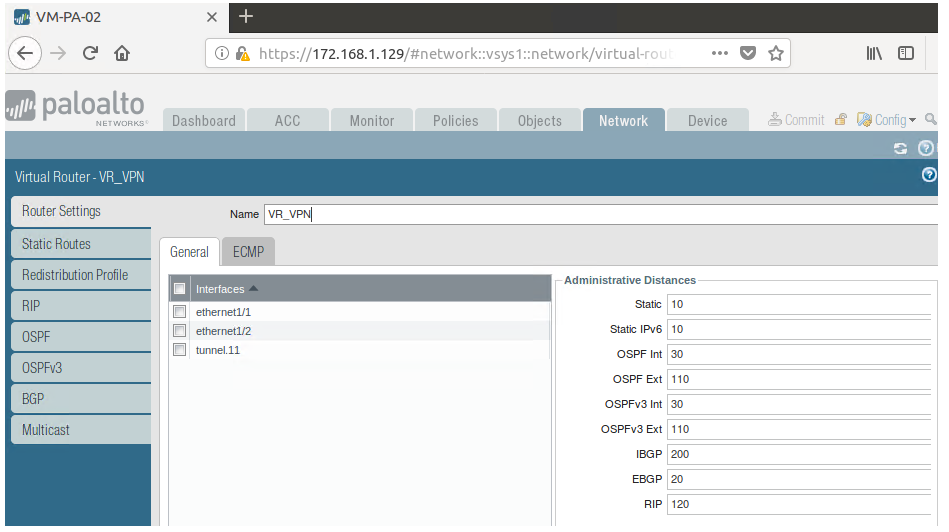The width and height of the screenshot is (949, 532).
Task: Open page actions ellipsis in address bar
Action: pos(720,54)
